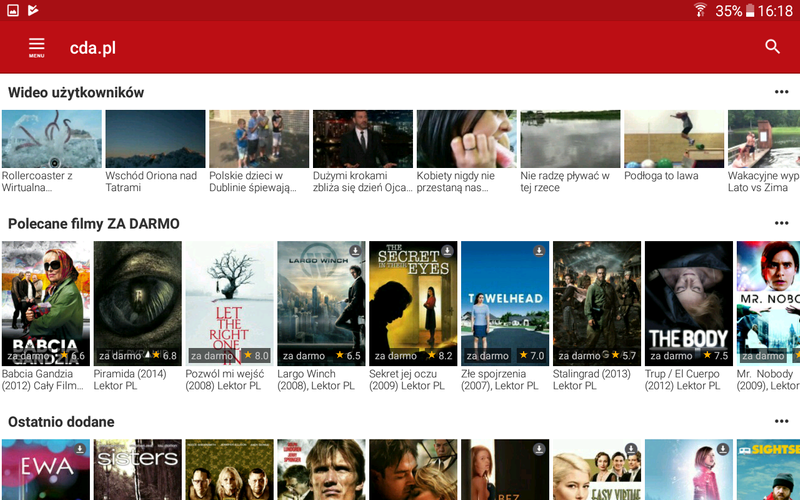Click the Wideo użytkowników section heading
The image size is (800, 500).
pyautogui.click(x=76, y=92)
